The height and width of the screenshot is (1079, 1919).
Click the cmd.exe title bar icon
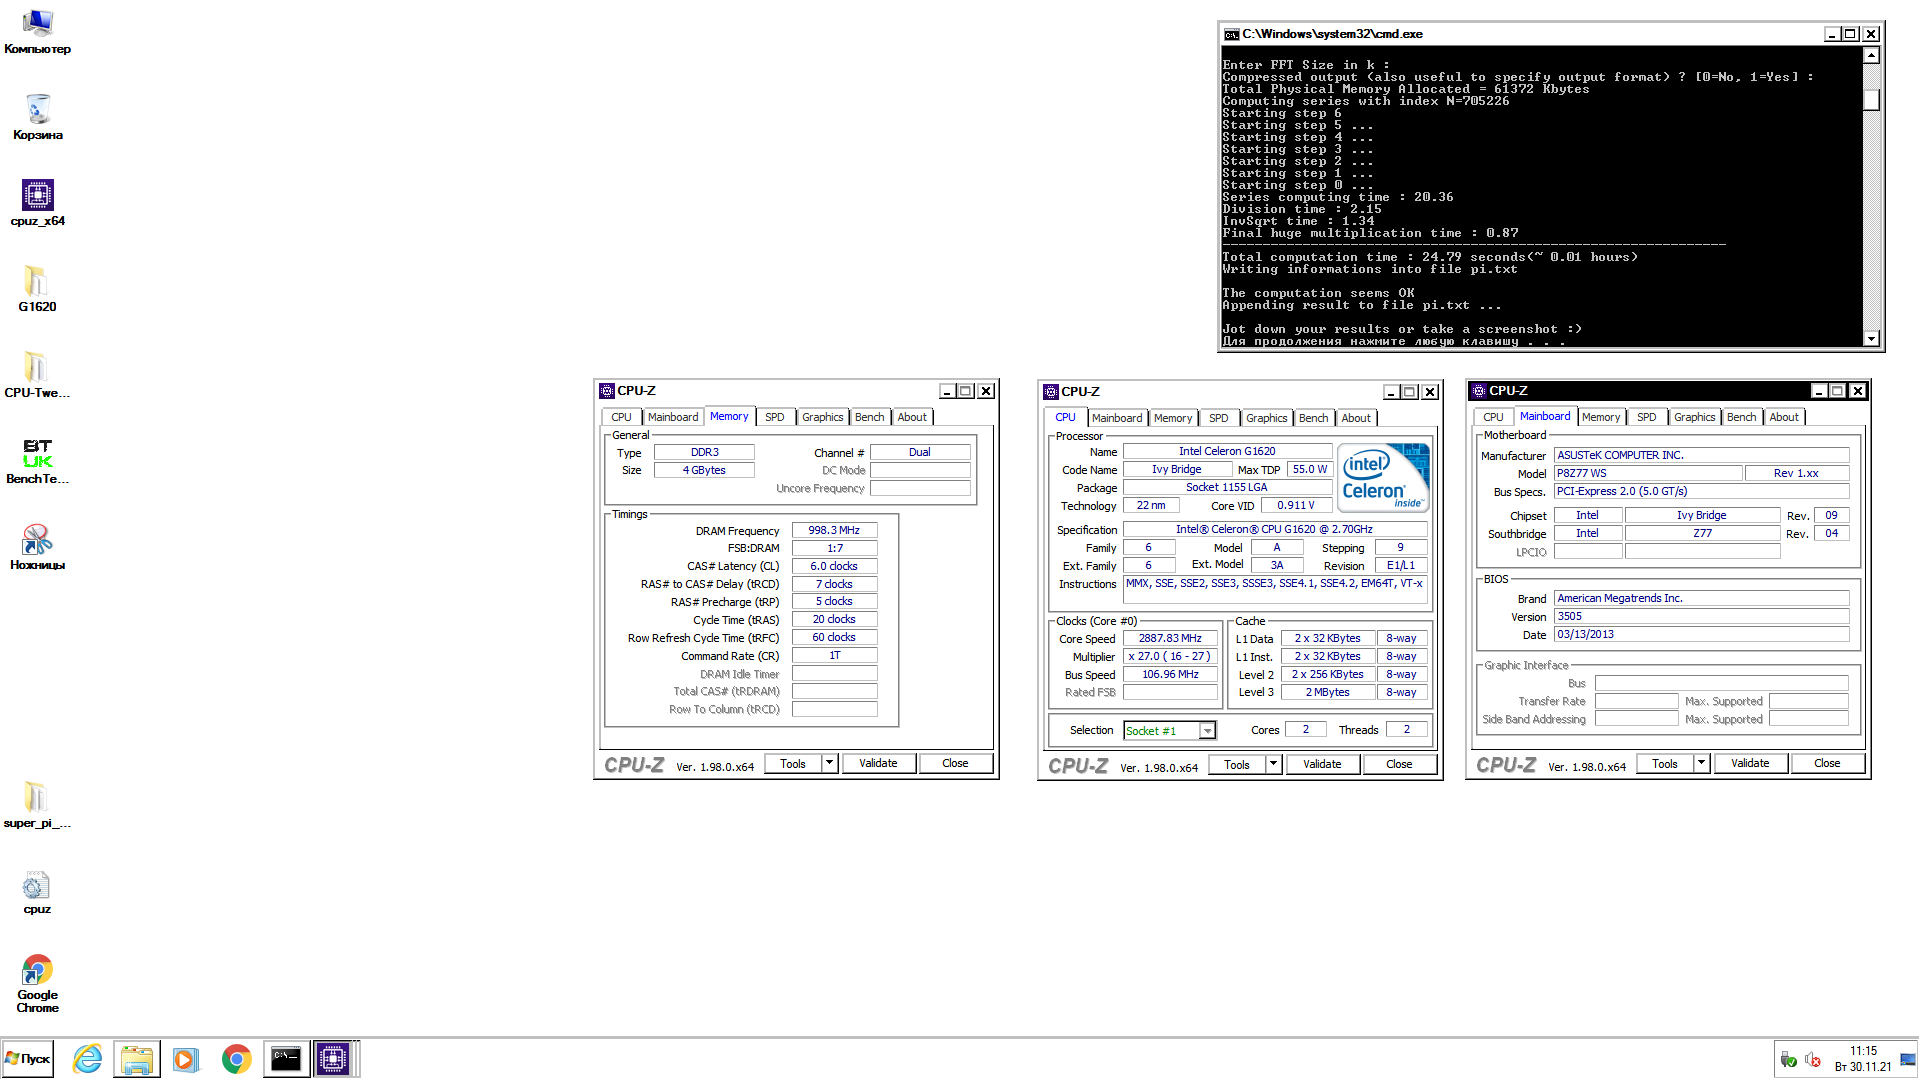(1232, 34)
